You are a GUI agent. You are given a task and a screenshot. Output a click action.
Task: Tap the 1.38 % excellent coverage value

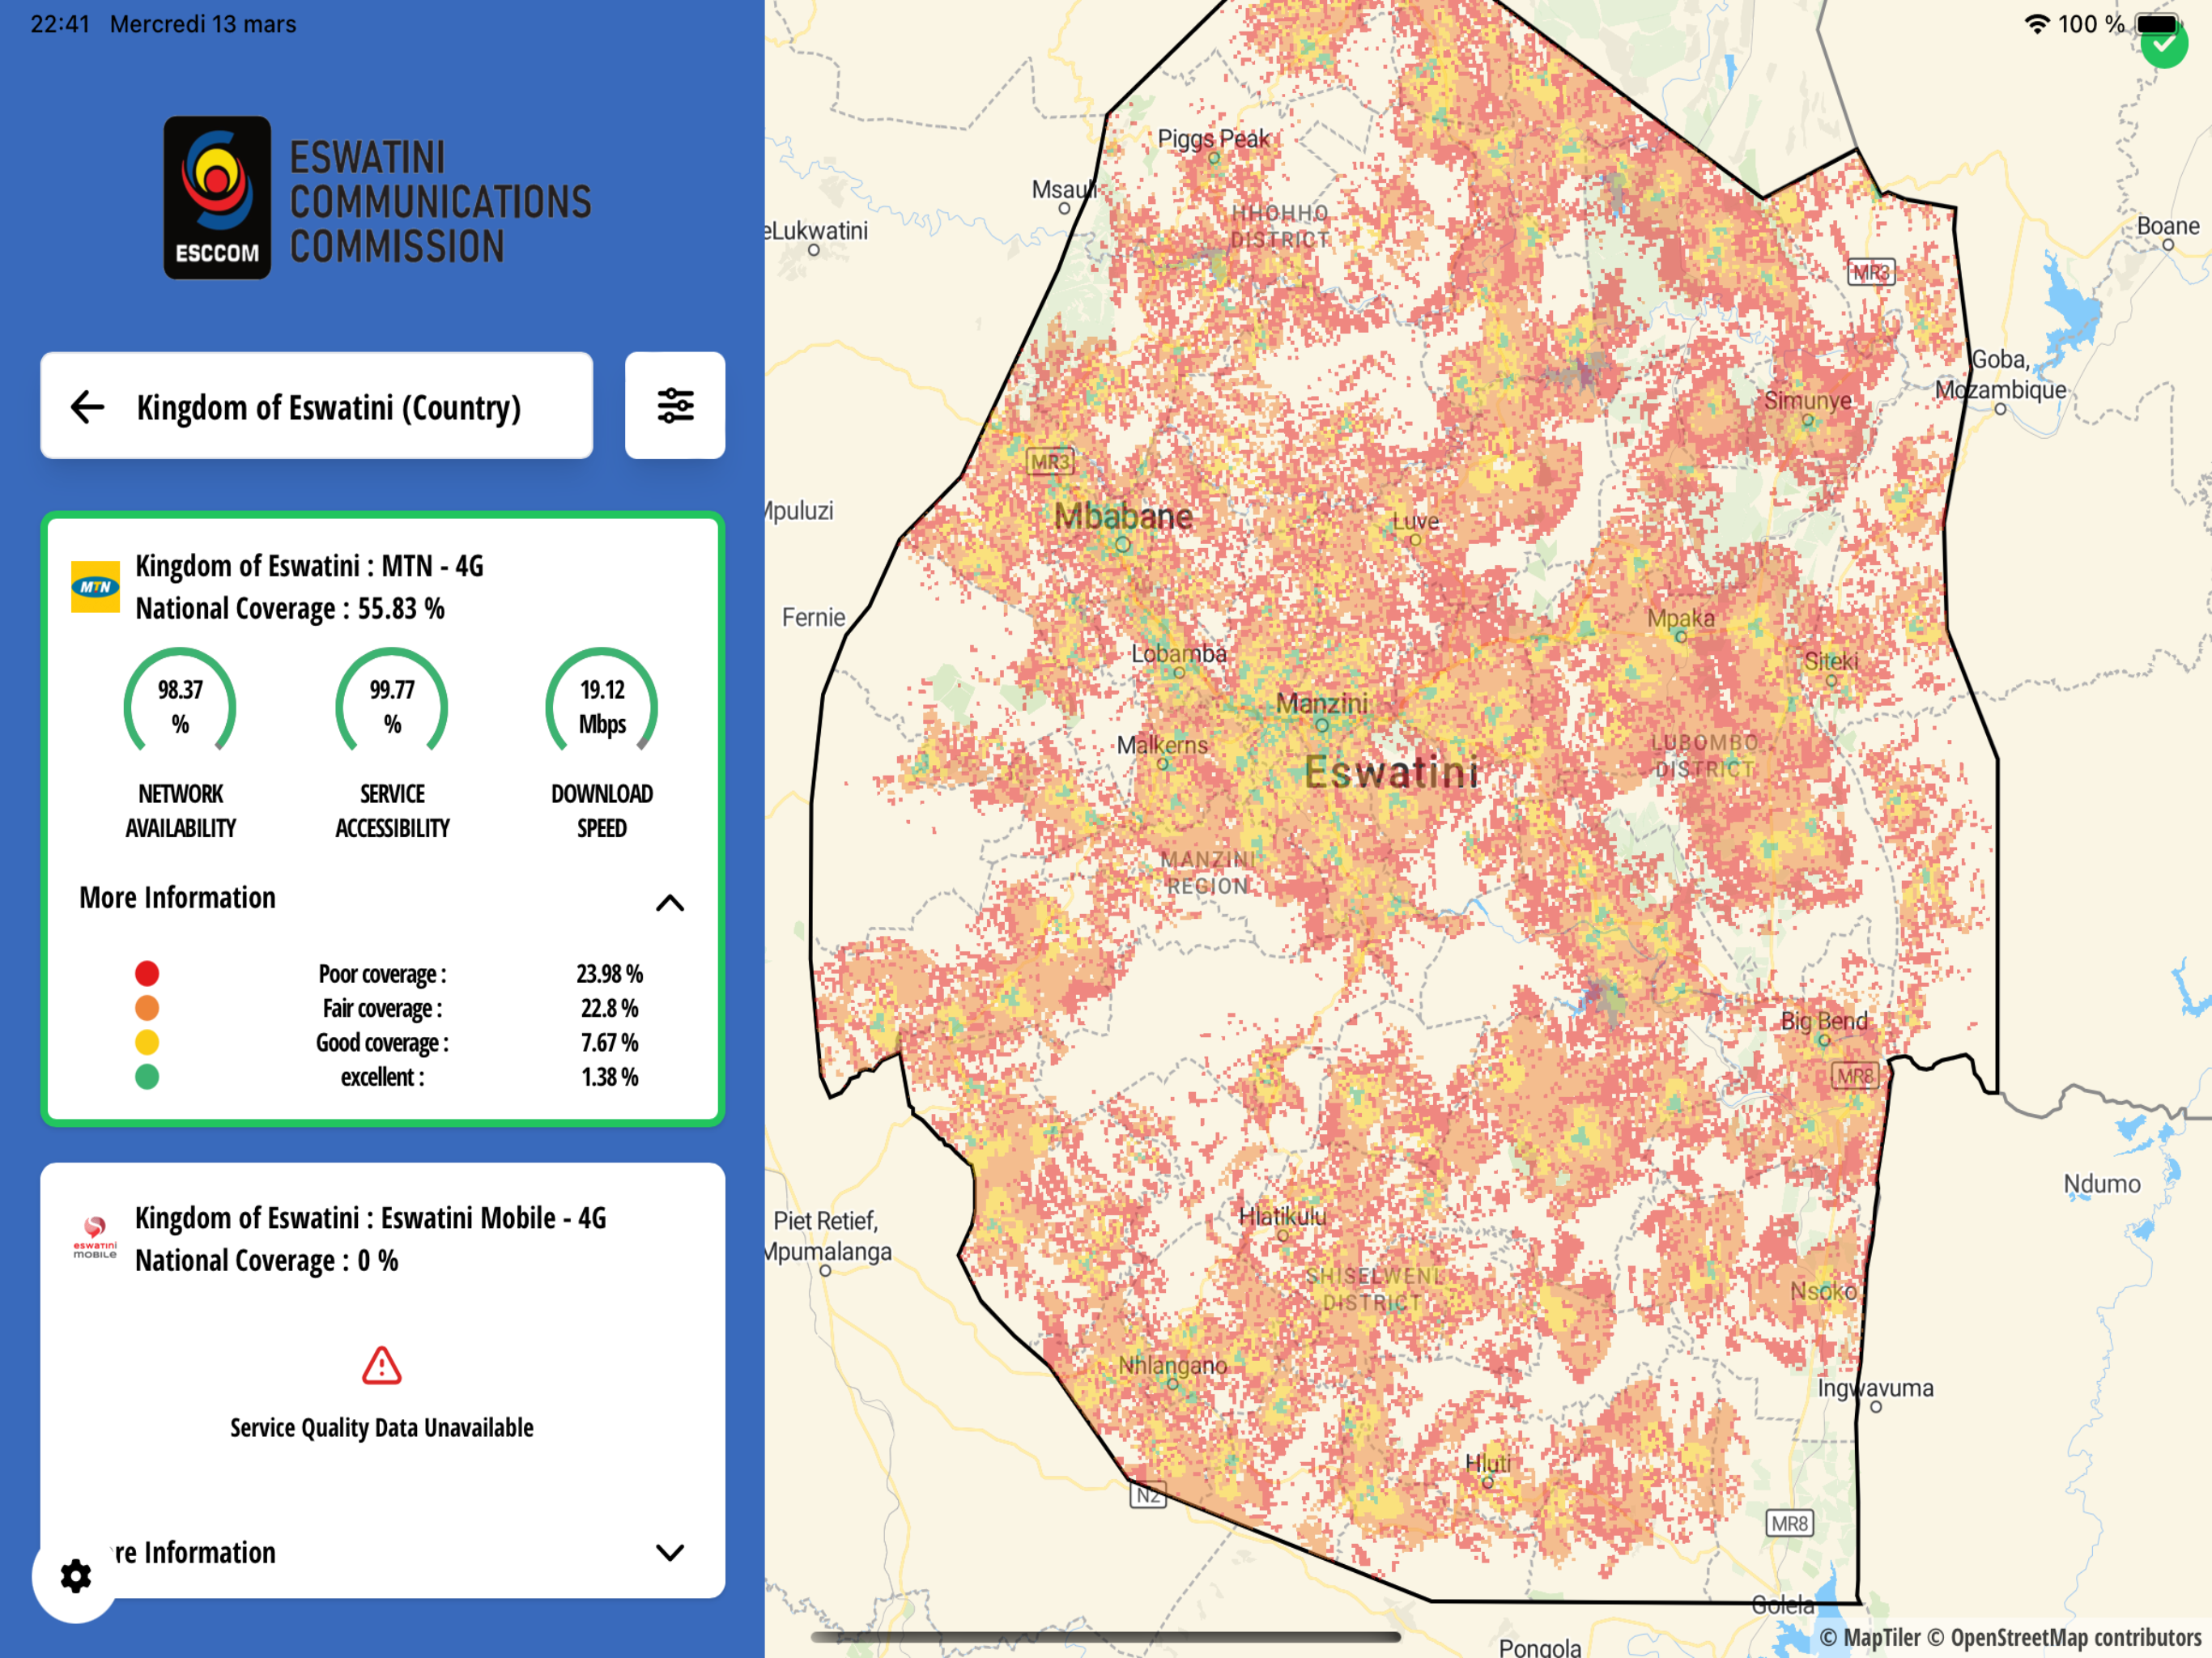609,1077
